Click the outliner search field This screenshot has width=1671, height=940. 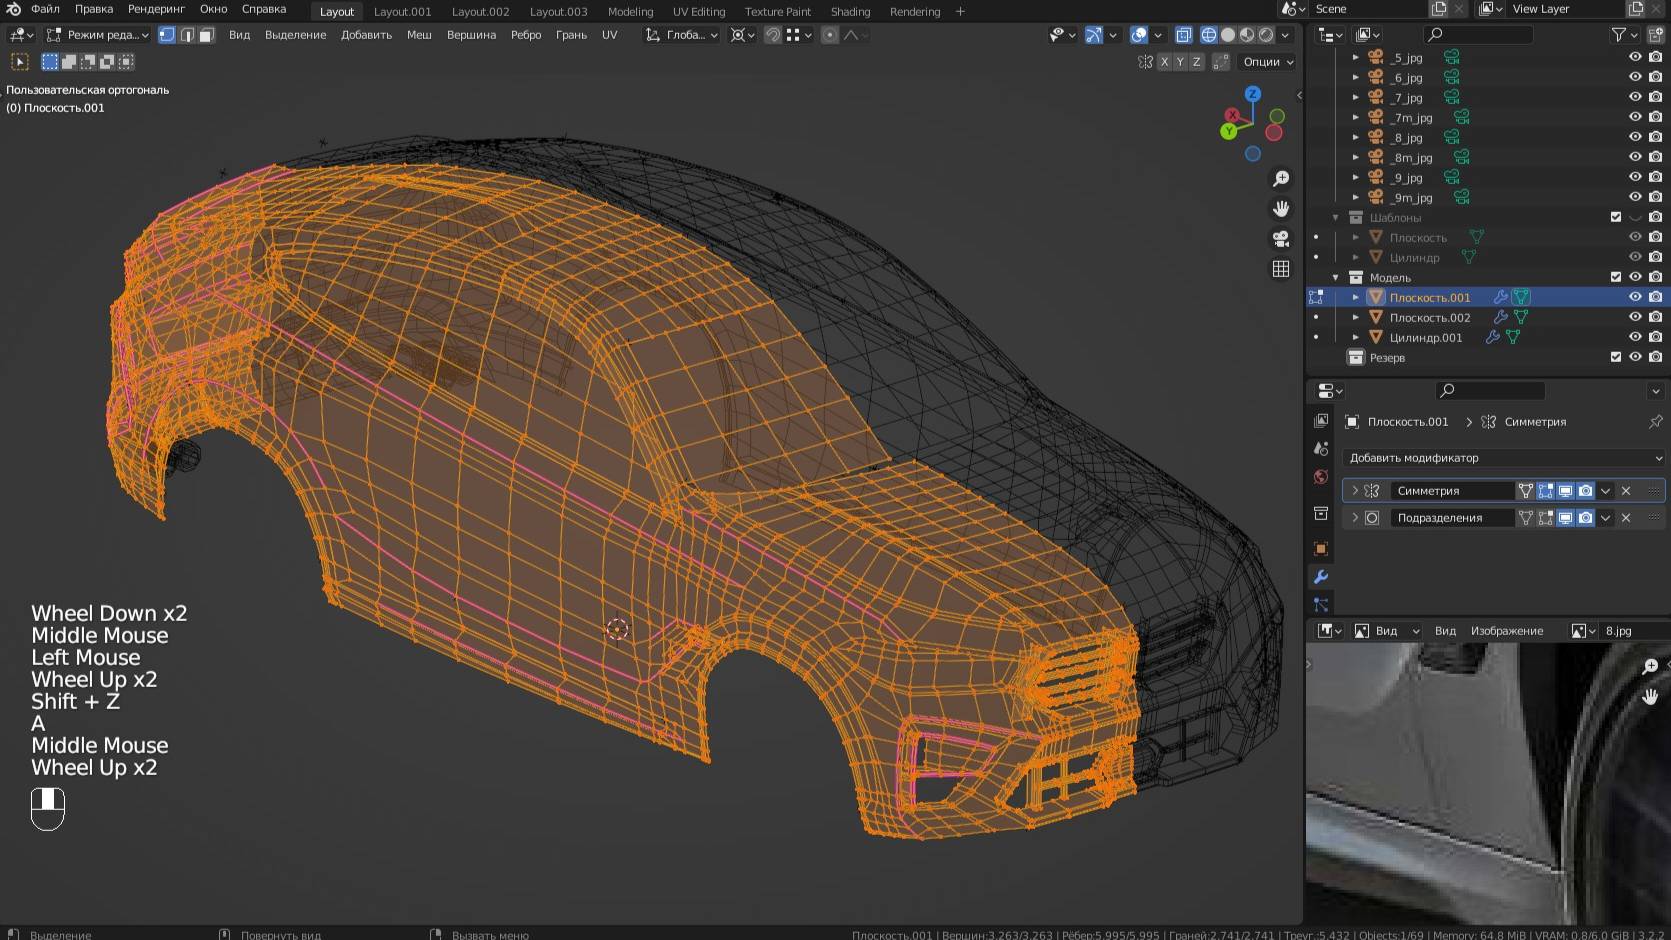click(1480, 34)
